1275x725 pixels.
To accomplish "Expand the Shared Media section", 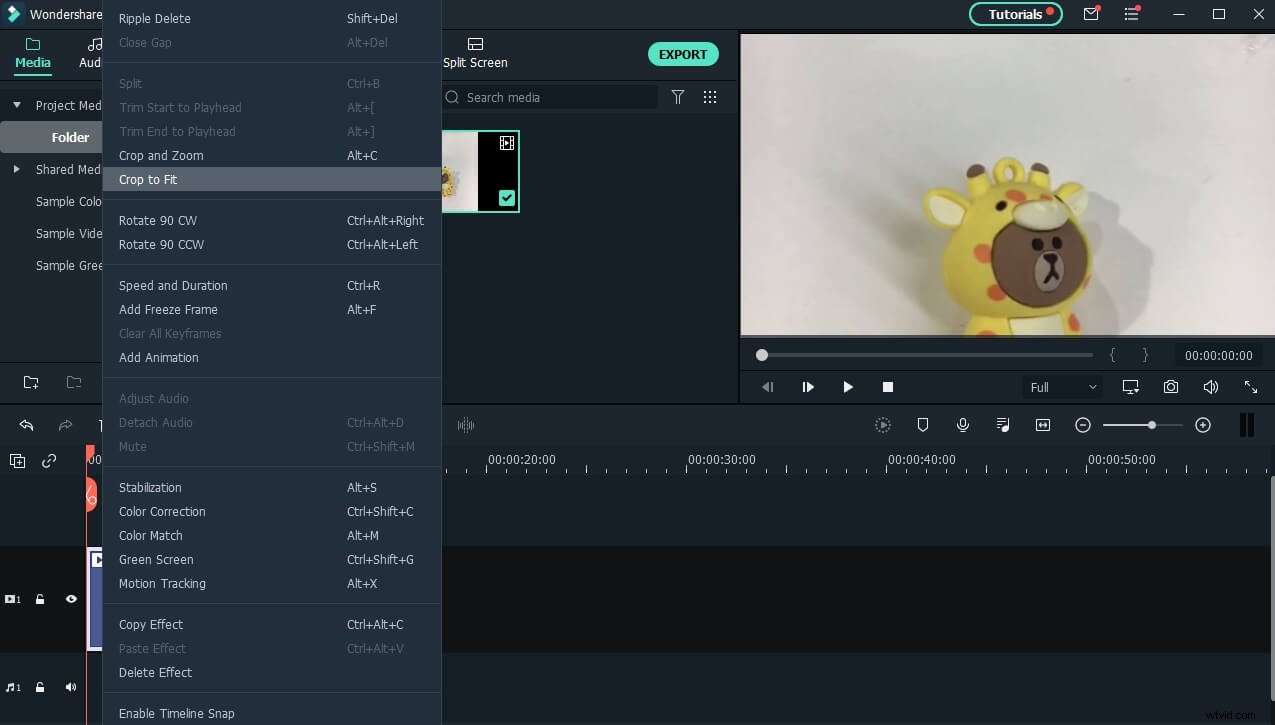I will (x=17, y=169).
